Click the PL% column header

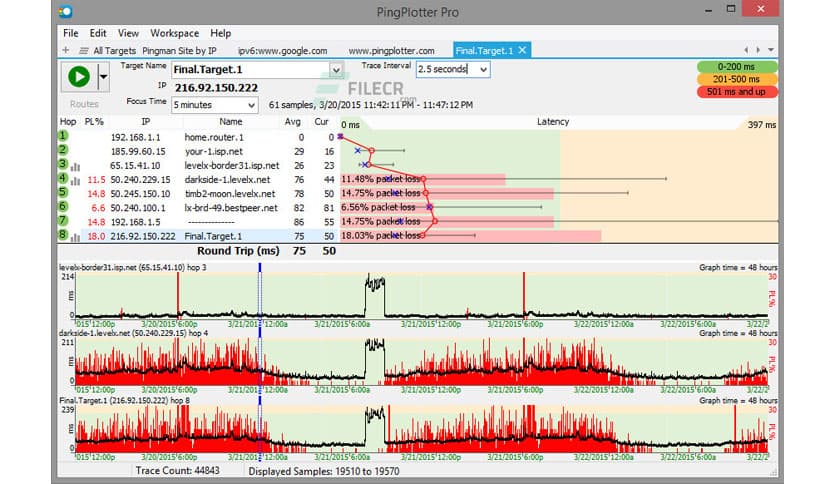pos(94,122)
